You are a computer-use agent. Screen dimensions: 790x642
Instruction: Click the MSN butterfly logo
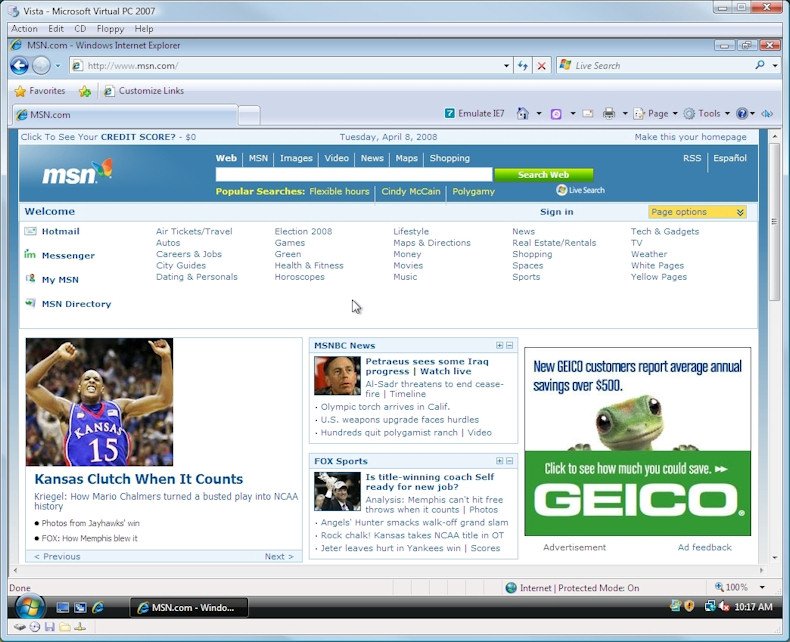pos(77,172)
